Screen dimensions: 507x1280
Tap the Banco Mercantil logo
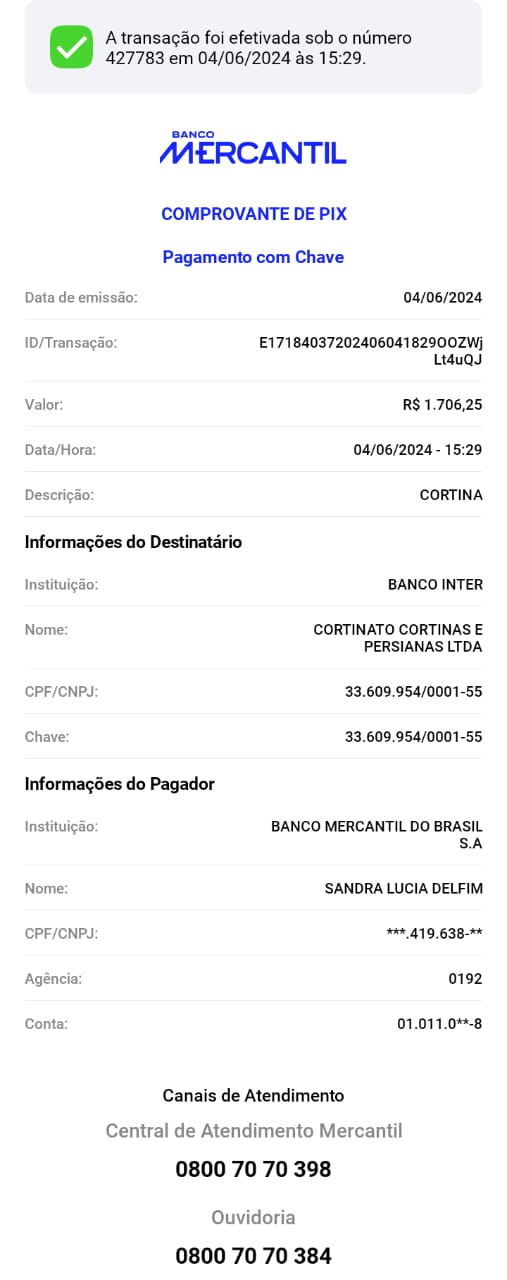(x=253, y=148)
